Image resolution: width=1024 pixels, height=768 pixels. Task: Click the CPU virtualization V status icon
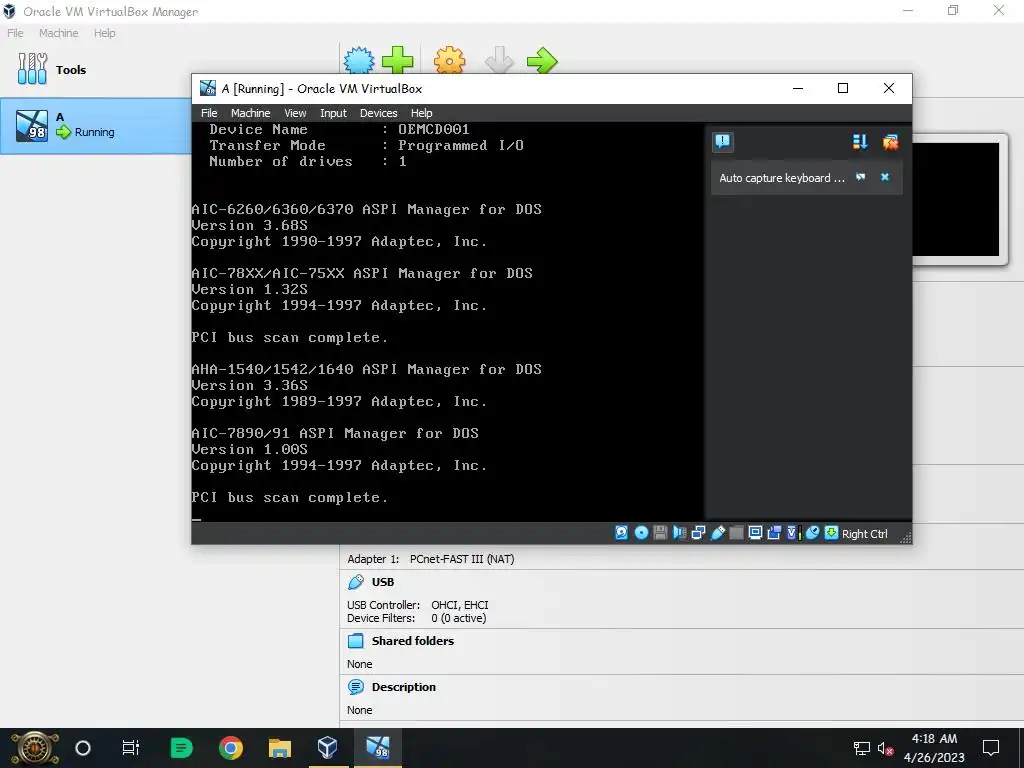793,533
